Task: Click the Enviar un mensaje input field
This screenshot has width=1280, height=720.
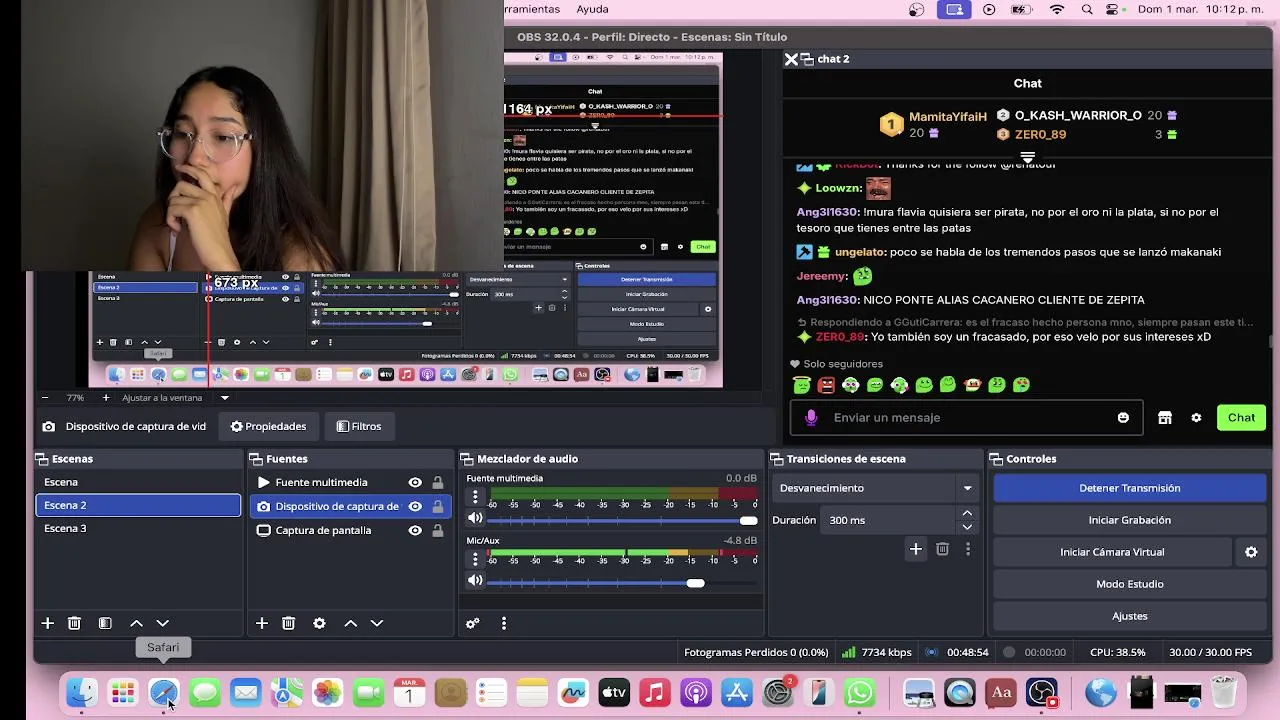Action: coord(965,418)
